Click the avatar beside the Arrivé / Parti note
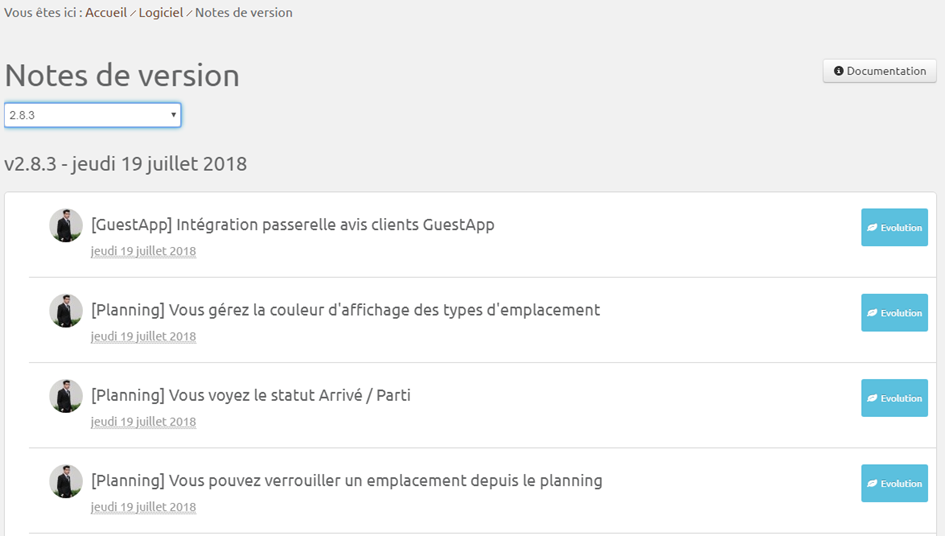The image size is (945, 536). (x=66, y=396)
